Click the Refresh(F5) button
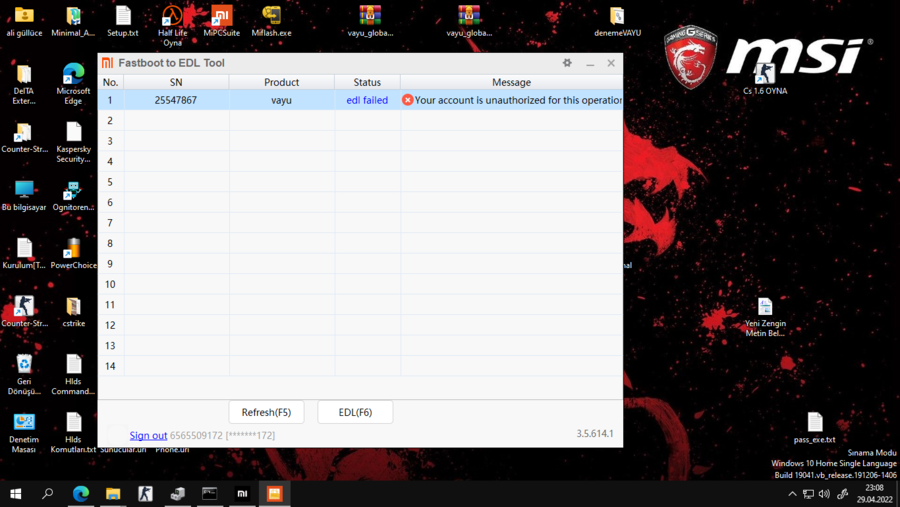The height and width of the screenshot is (507, 900). click(x=266, y=412)
